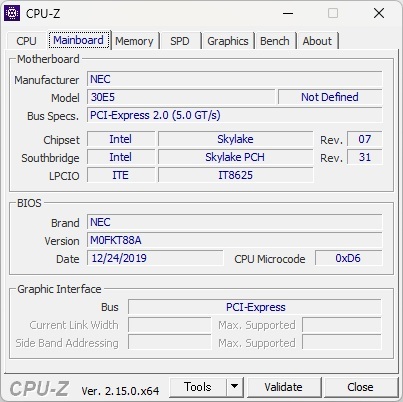
Task: Select the About tab
Action: pyautogui.click(x=317, y=41)
